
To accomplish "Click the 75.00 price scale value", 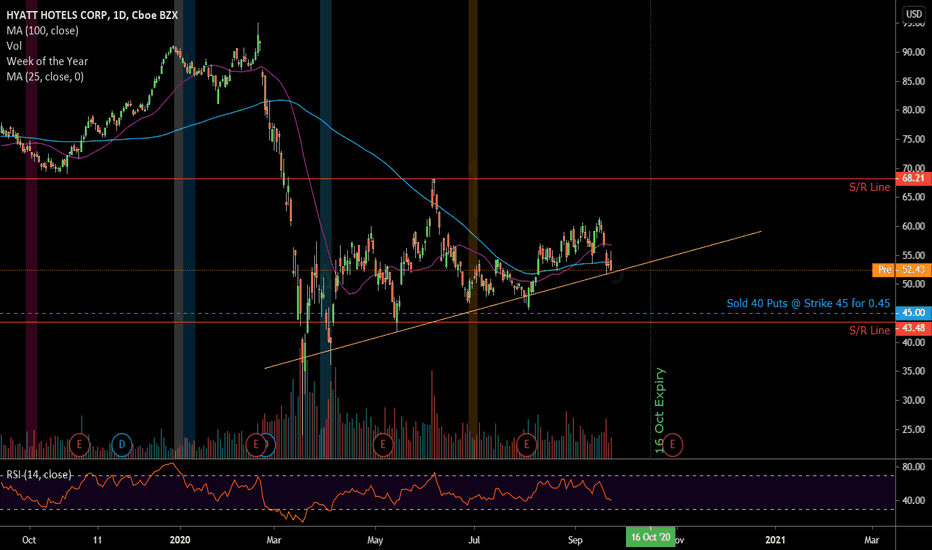I will click(x=913, y=139).
